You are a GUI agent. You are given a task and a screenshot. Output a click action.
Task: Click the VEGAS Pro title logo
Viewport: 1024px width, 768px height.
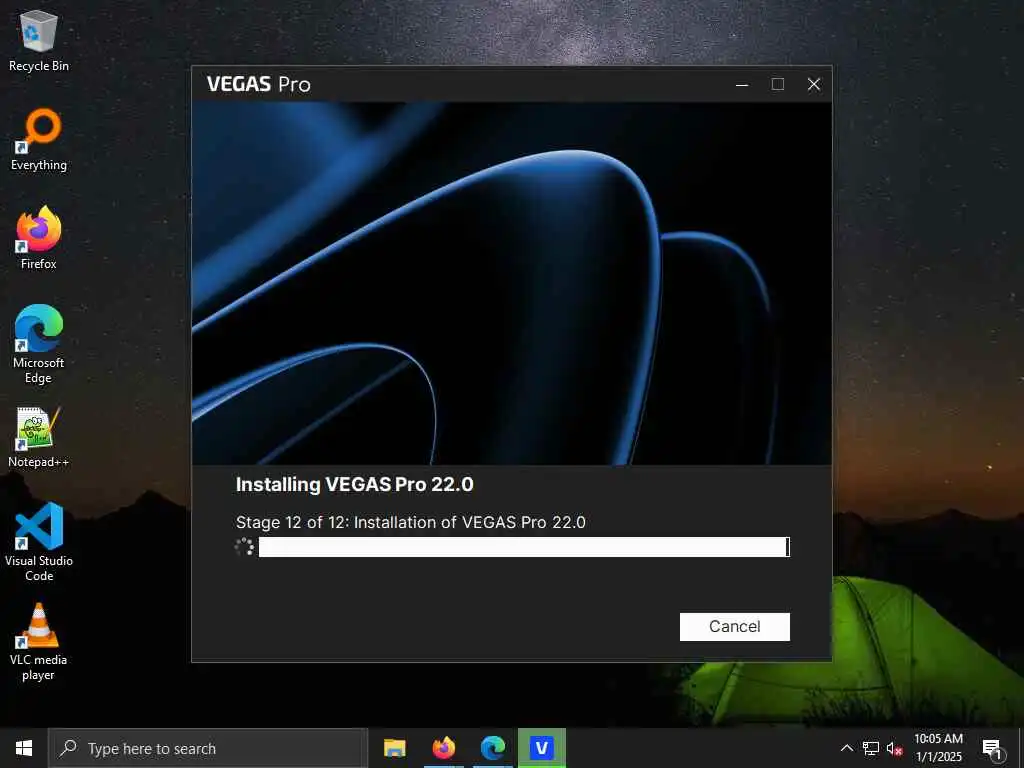tap(259, 84)
